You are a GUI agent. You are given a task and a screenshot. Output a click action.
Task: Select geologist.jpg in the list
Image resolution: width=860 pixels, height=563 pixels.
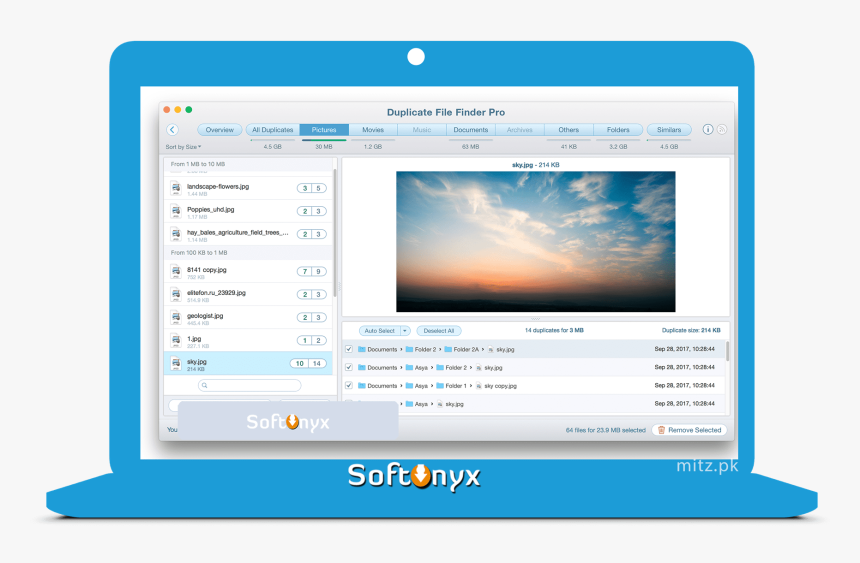(248, 318)
